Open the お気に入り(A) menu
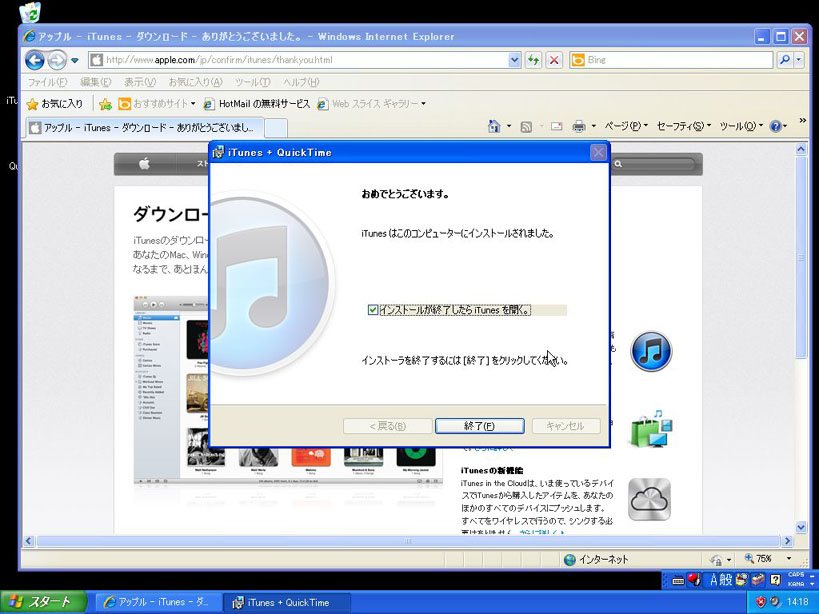This screenshot has width=819, height=614. point(195,82)
